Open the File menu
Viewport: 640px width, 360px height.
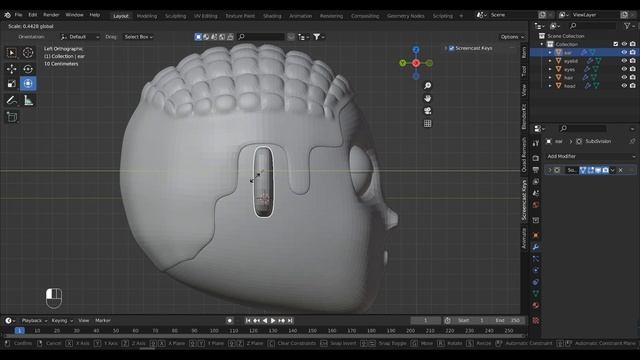click(x=18, y=15)
